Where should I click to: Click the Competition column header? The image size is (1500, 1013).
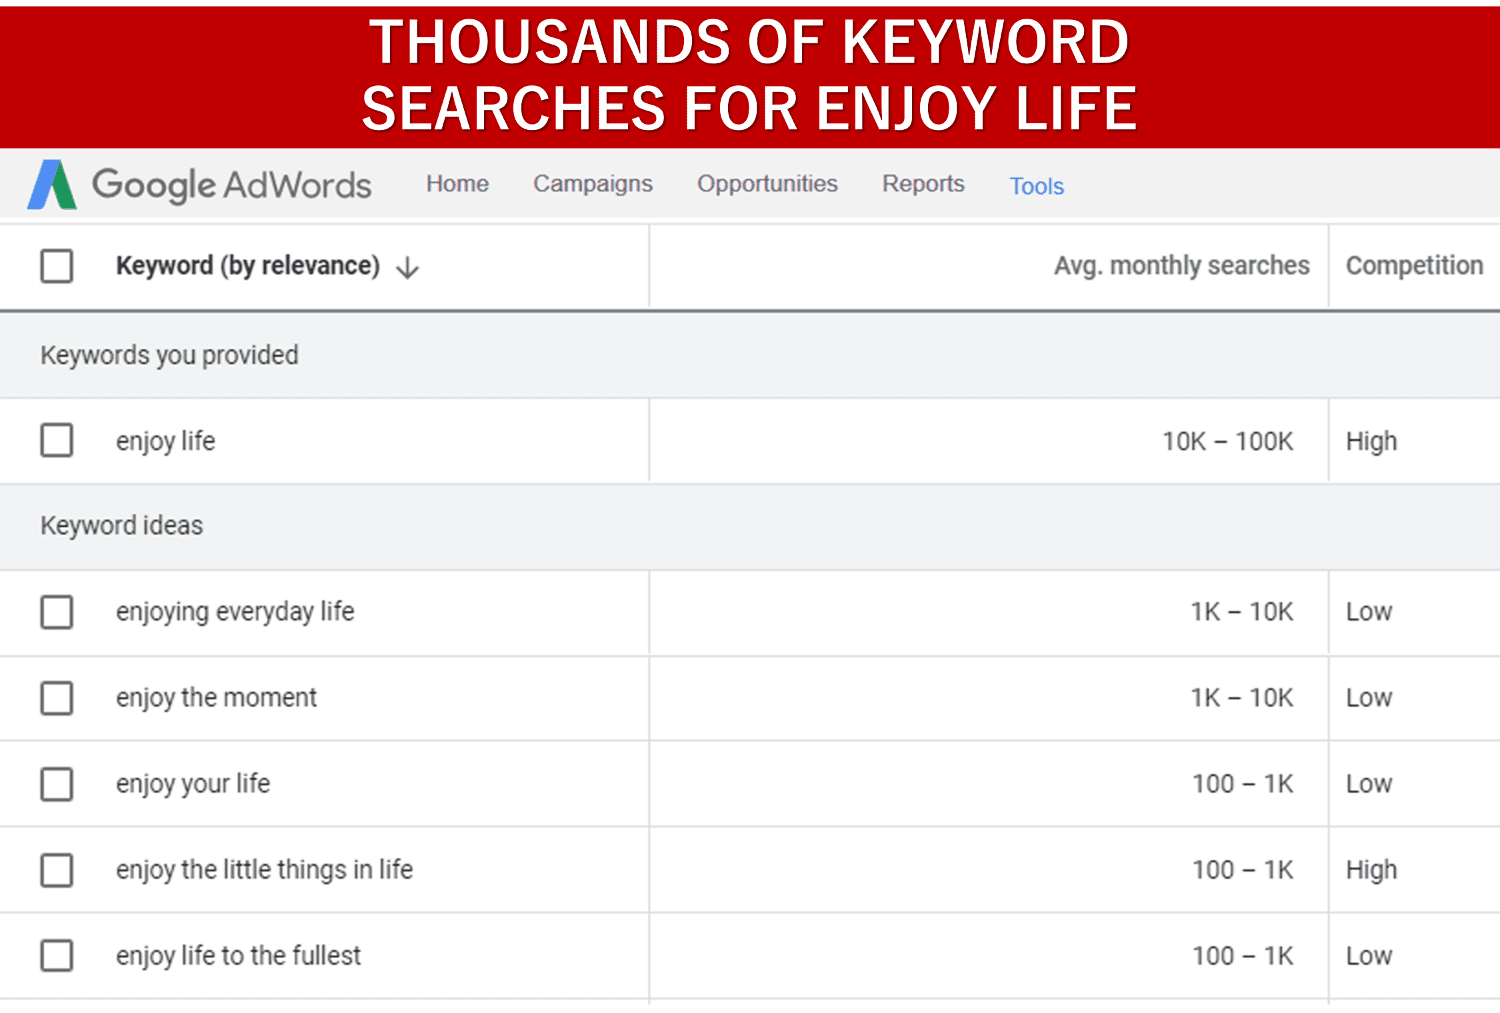[x=1414, y=266]
